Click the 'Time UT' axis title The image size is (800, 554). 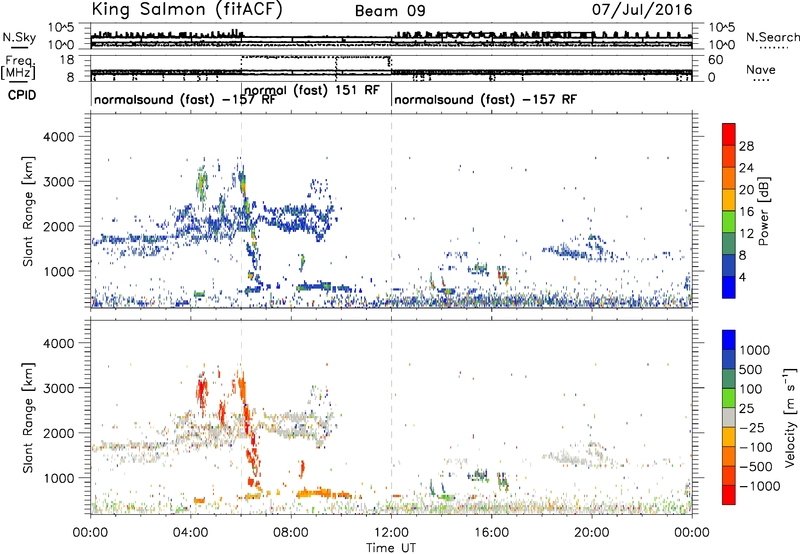click(x=391, y=548)
